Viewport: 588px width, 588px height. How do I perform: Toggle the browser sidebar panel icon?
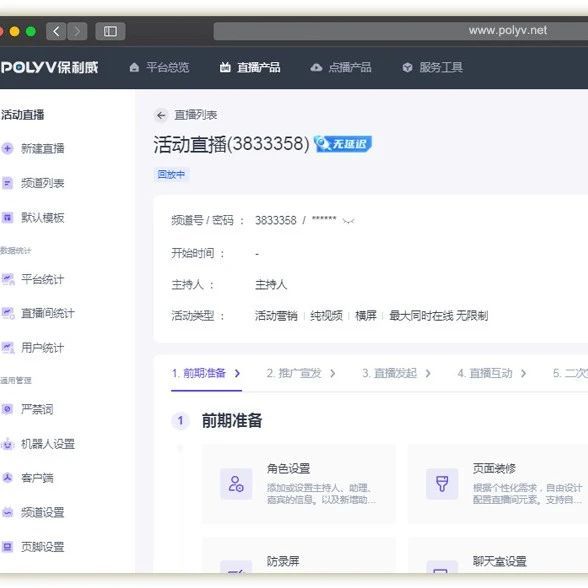(x=110, y=31)
